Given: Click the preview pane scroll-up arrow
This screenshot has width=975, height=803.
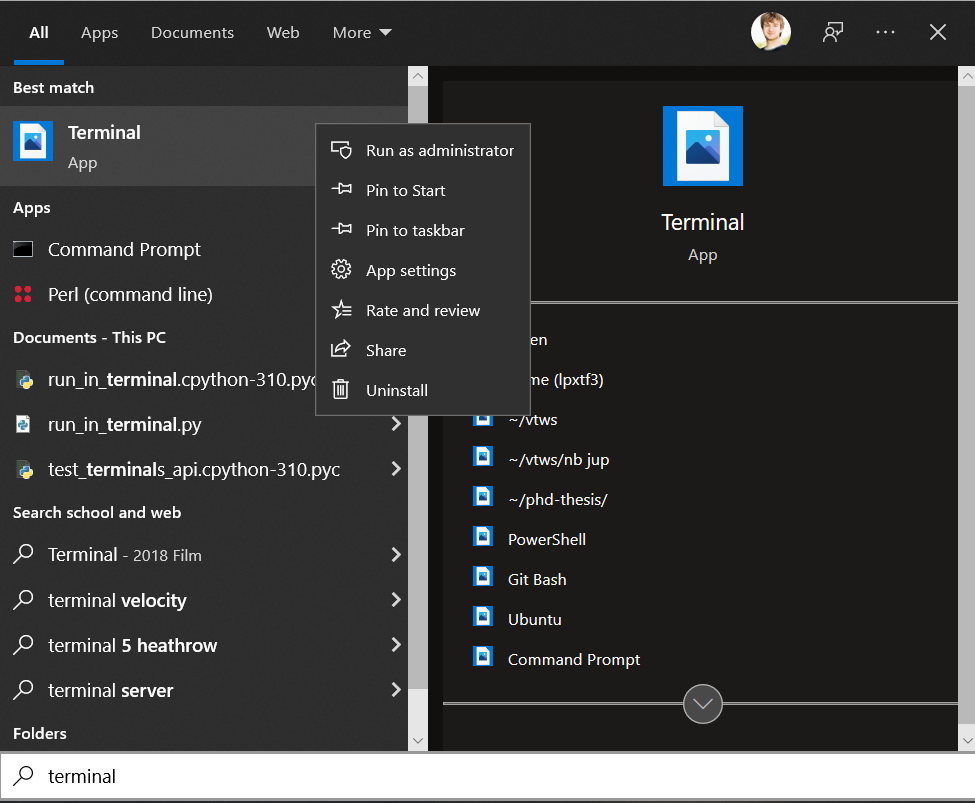Looking at the screenshot, I should point(966,77).
